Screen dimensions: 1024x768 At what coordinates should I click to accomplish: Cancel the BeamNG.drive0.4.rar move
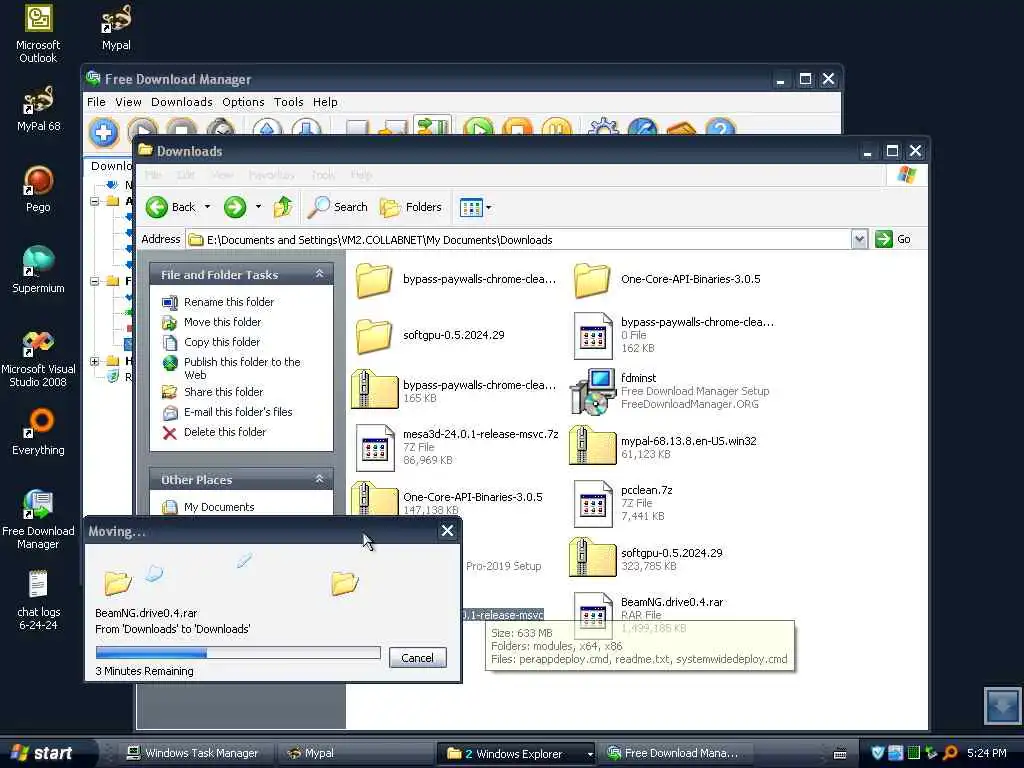pyautogui.click(x=417, y=658)
